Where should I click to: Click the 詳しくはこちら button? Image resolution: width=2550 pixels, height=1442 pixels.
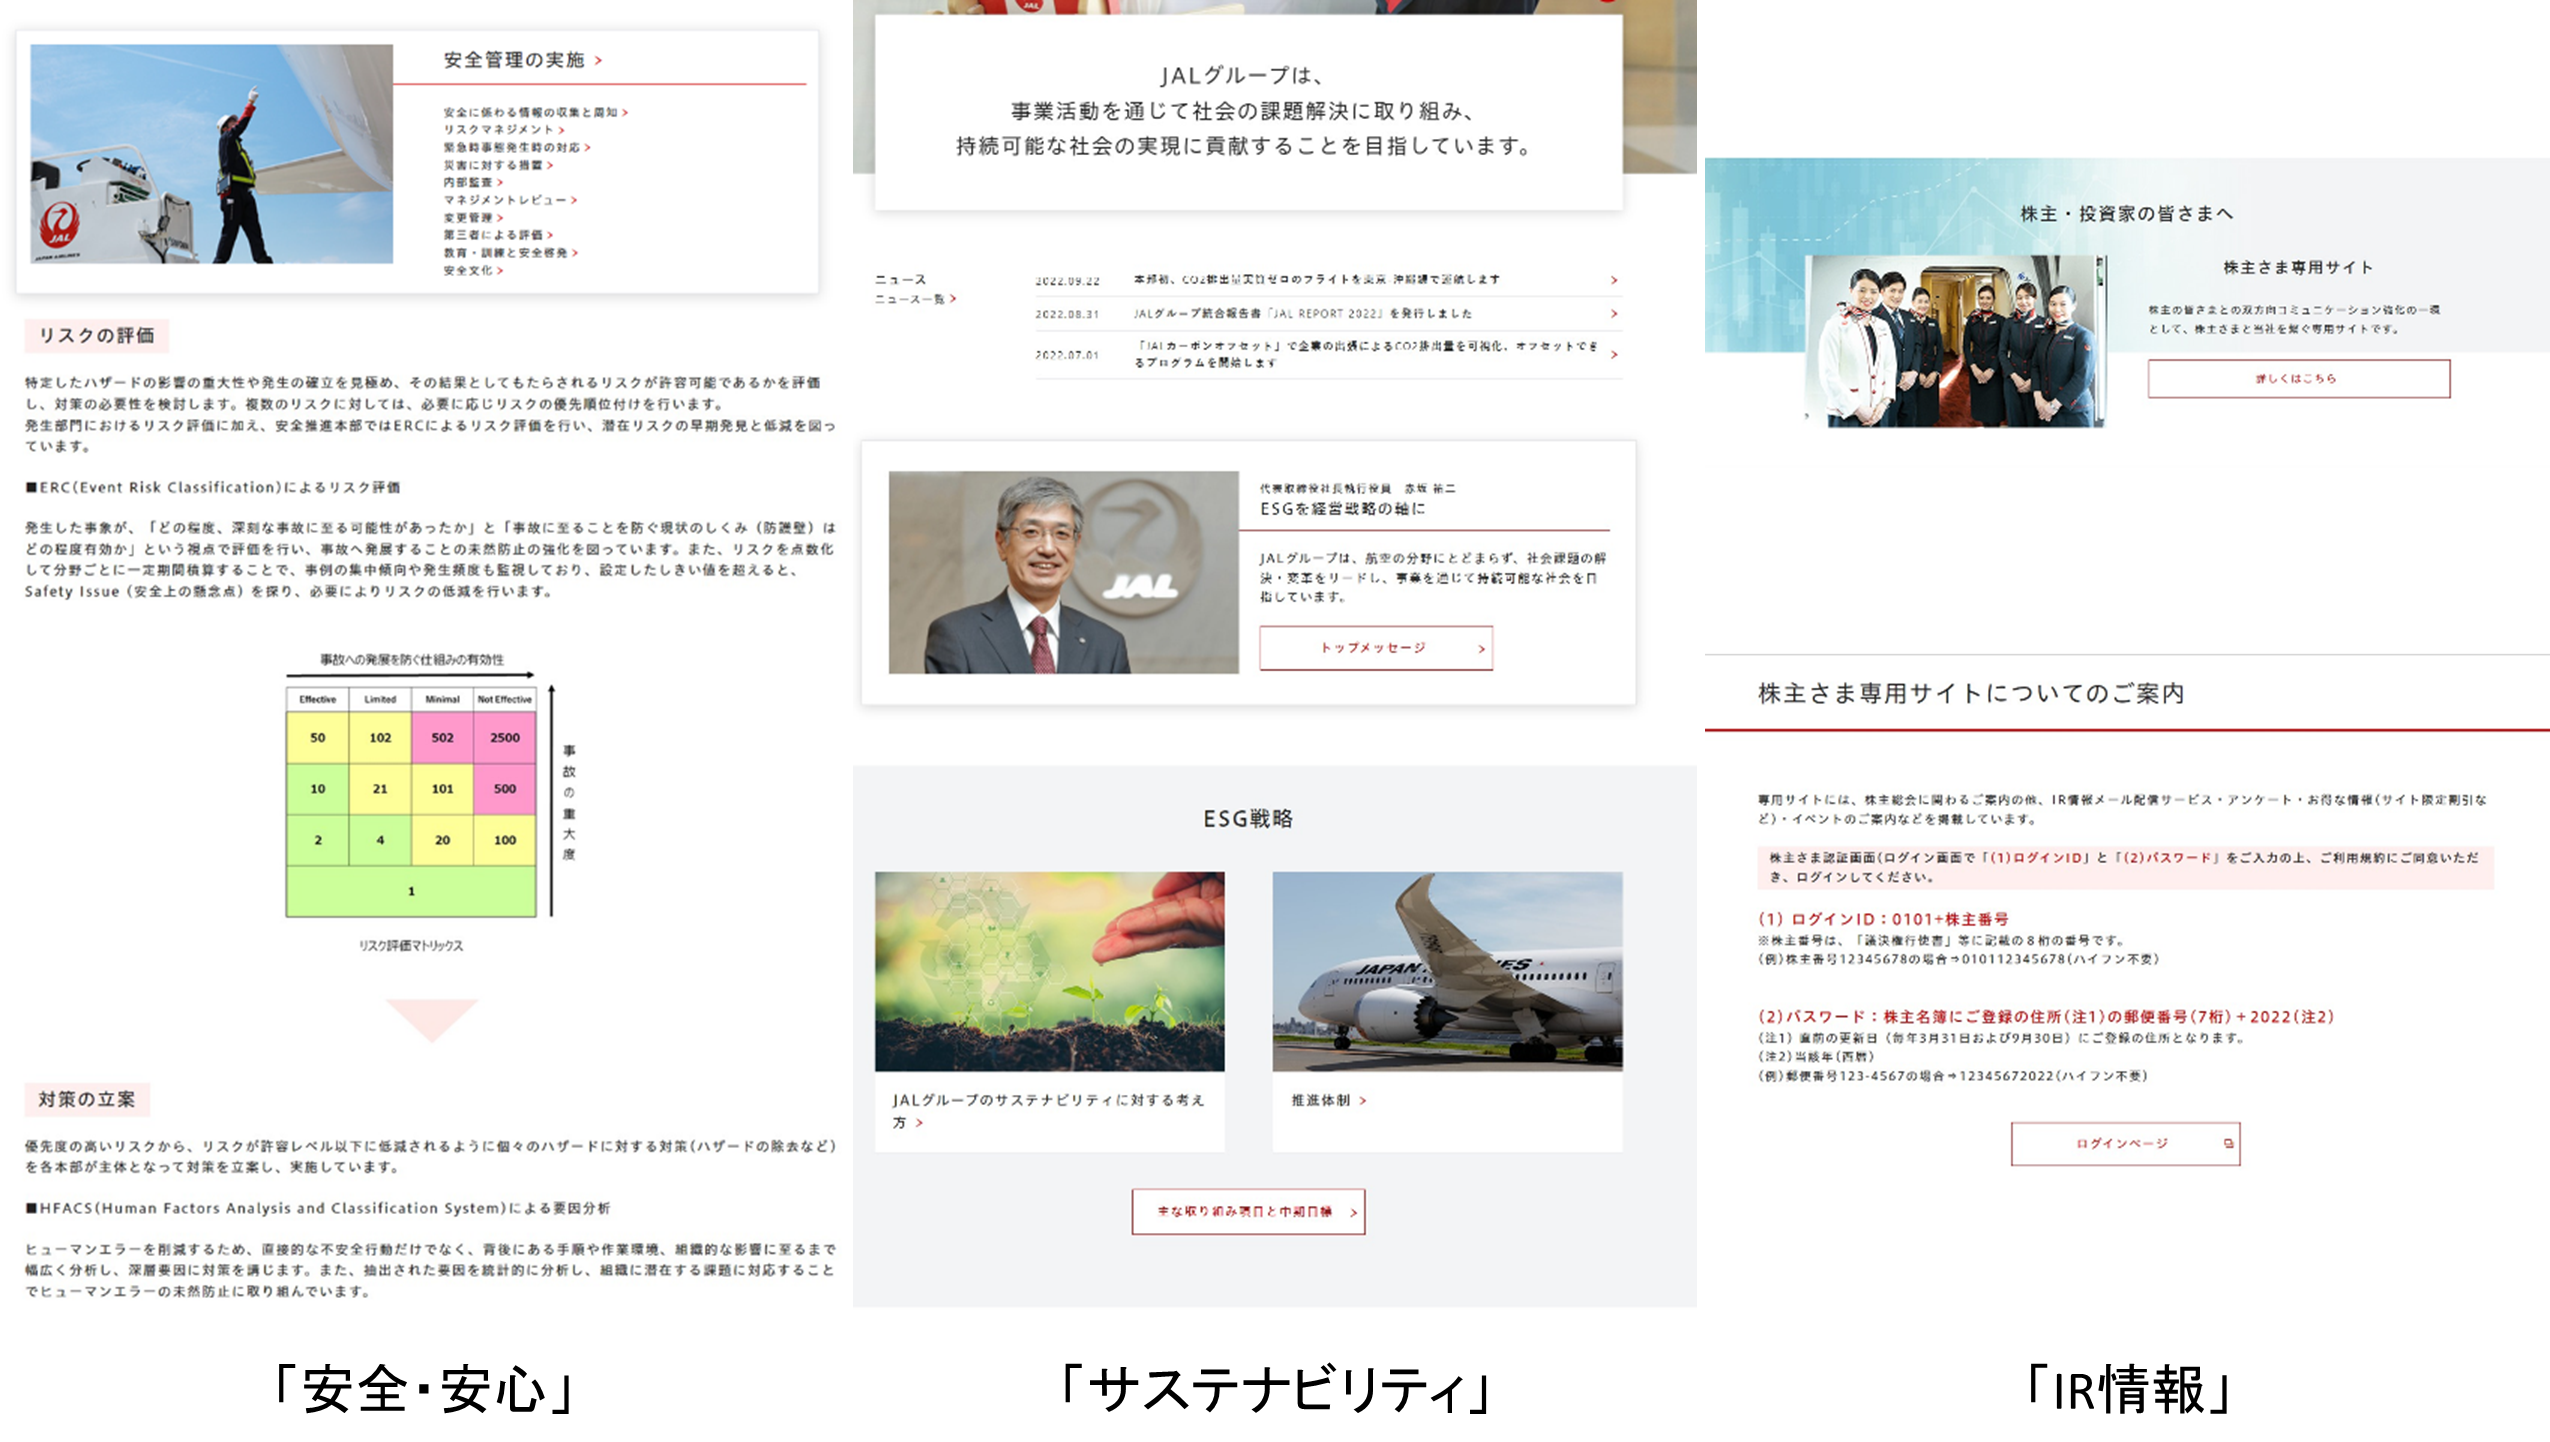pos(2298,379)
